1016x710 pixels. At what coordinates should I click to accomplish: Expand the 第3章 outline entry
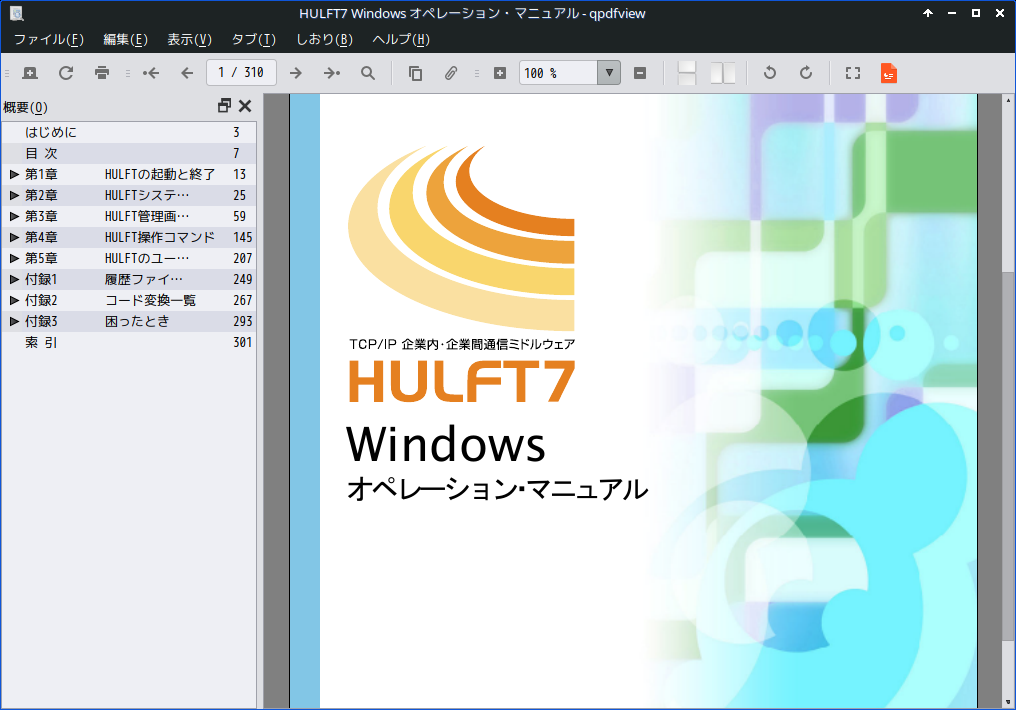pos(14,216)
